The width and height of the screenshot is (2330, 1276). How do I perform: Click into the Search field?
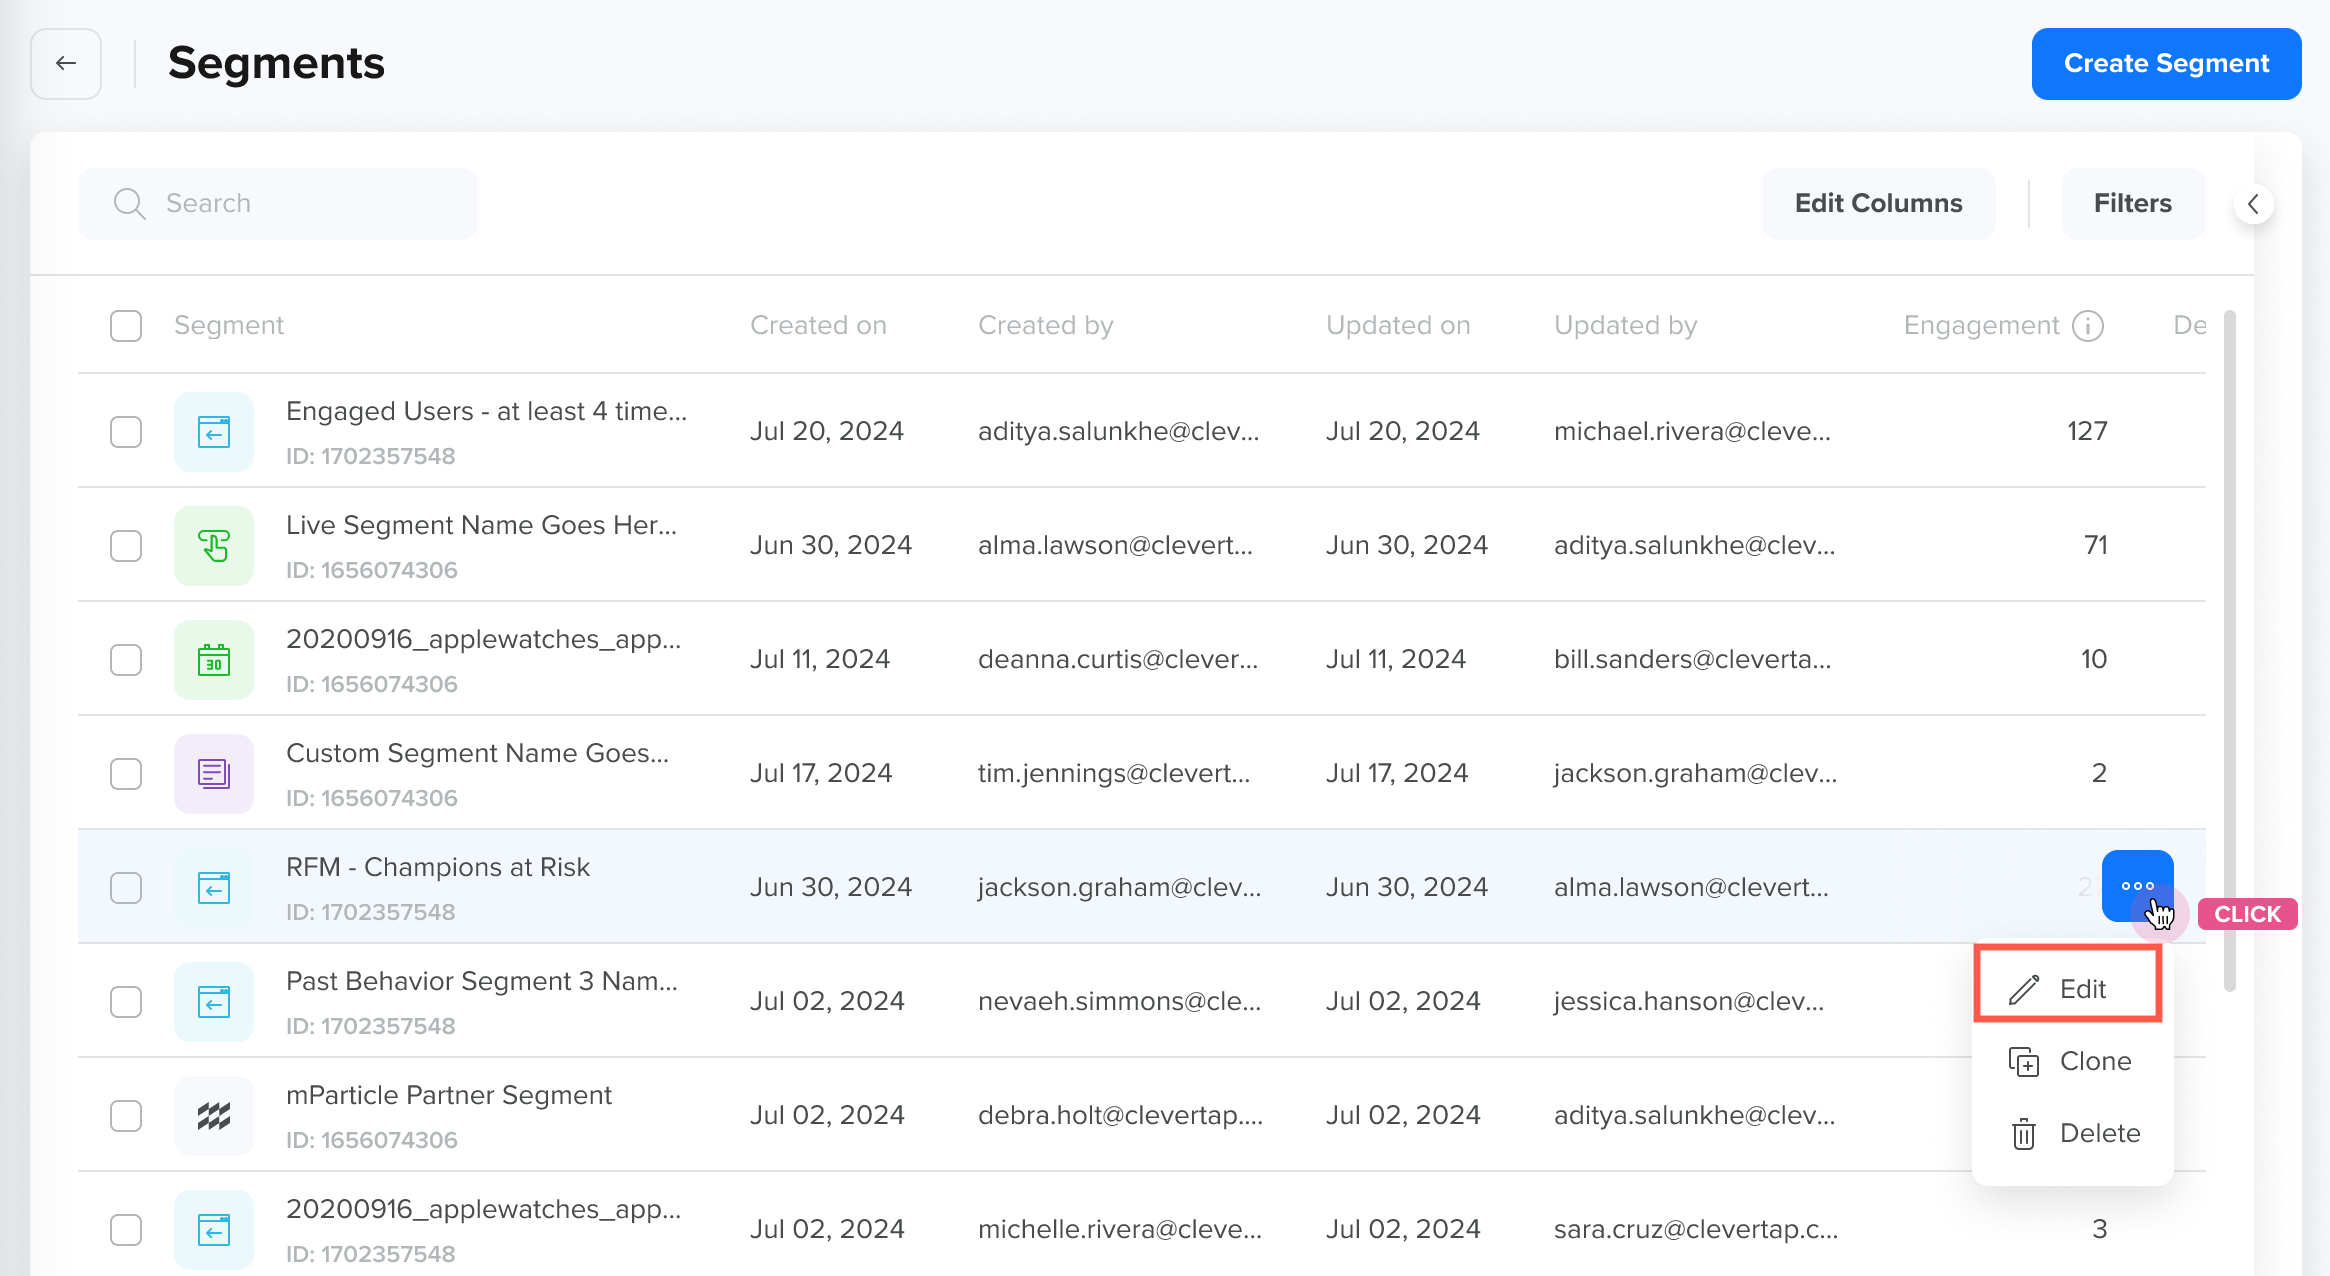click(x=278, y=204)
